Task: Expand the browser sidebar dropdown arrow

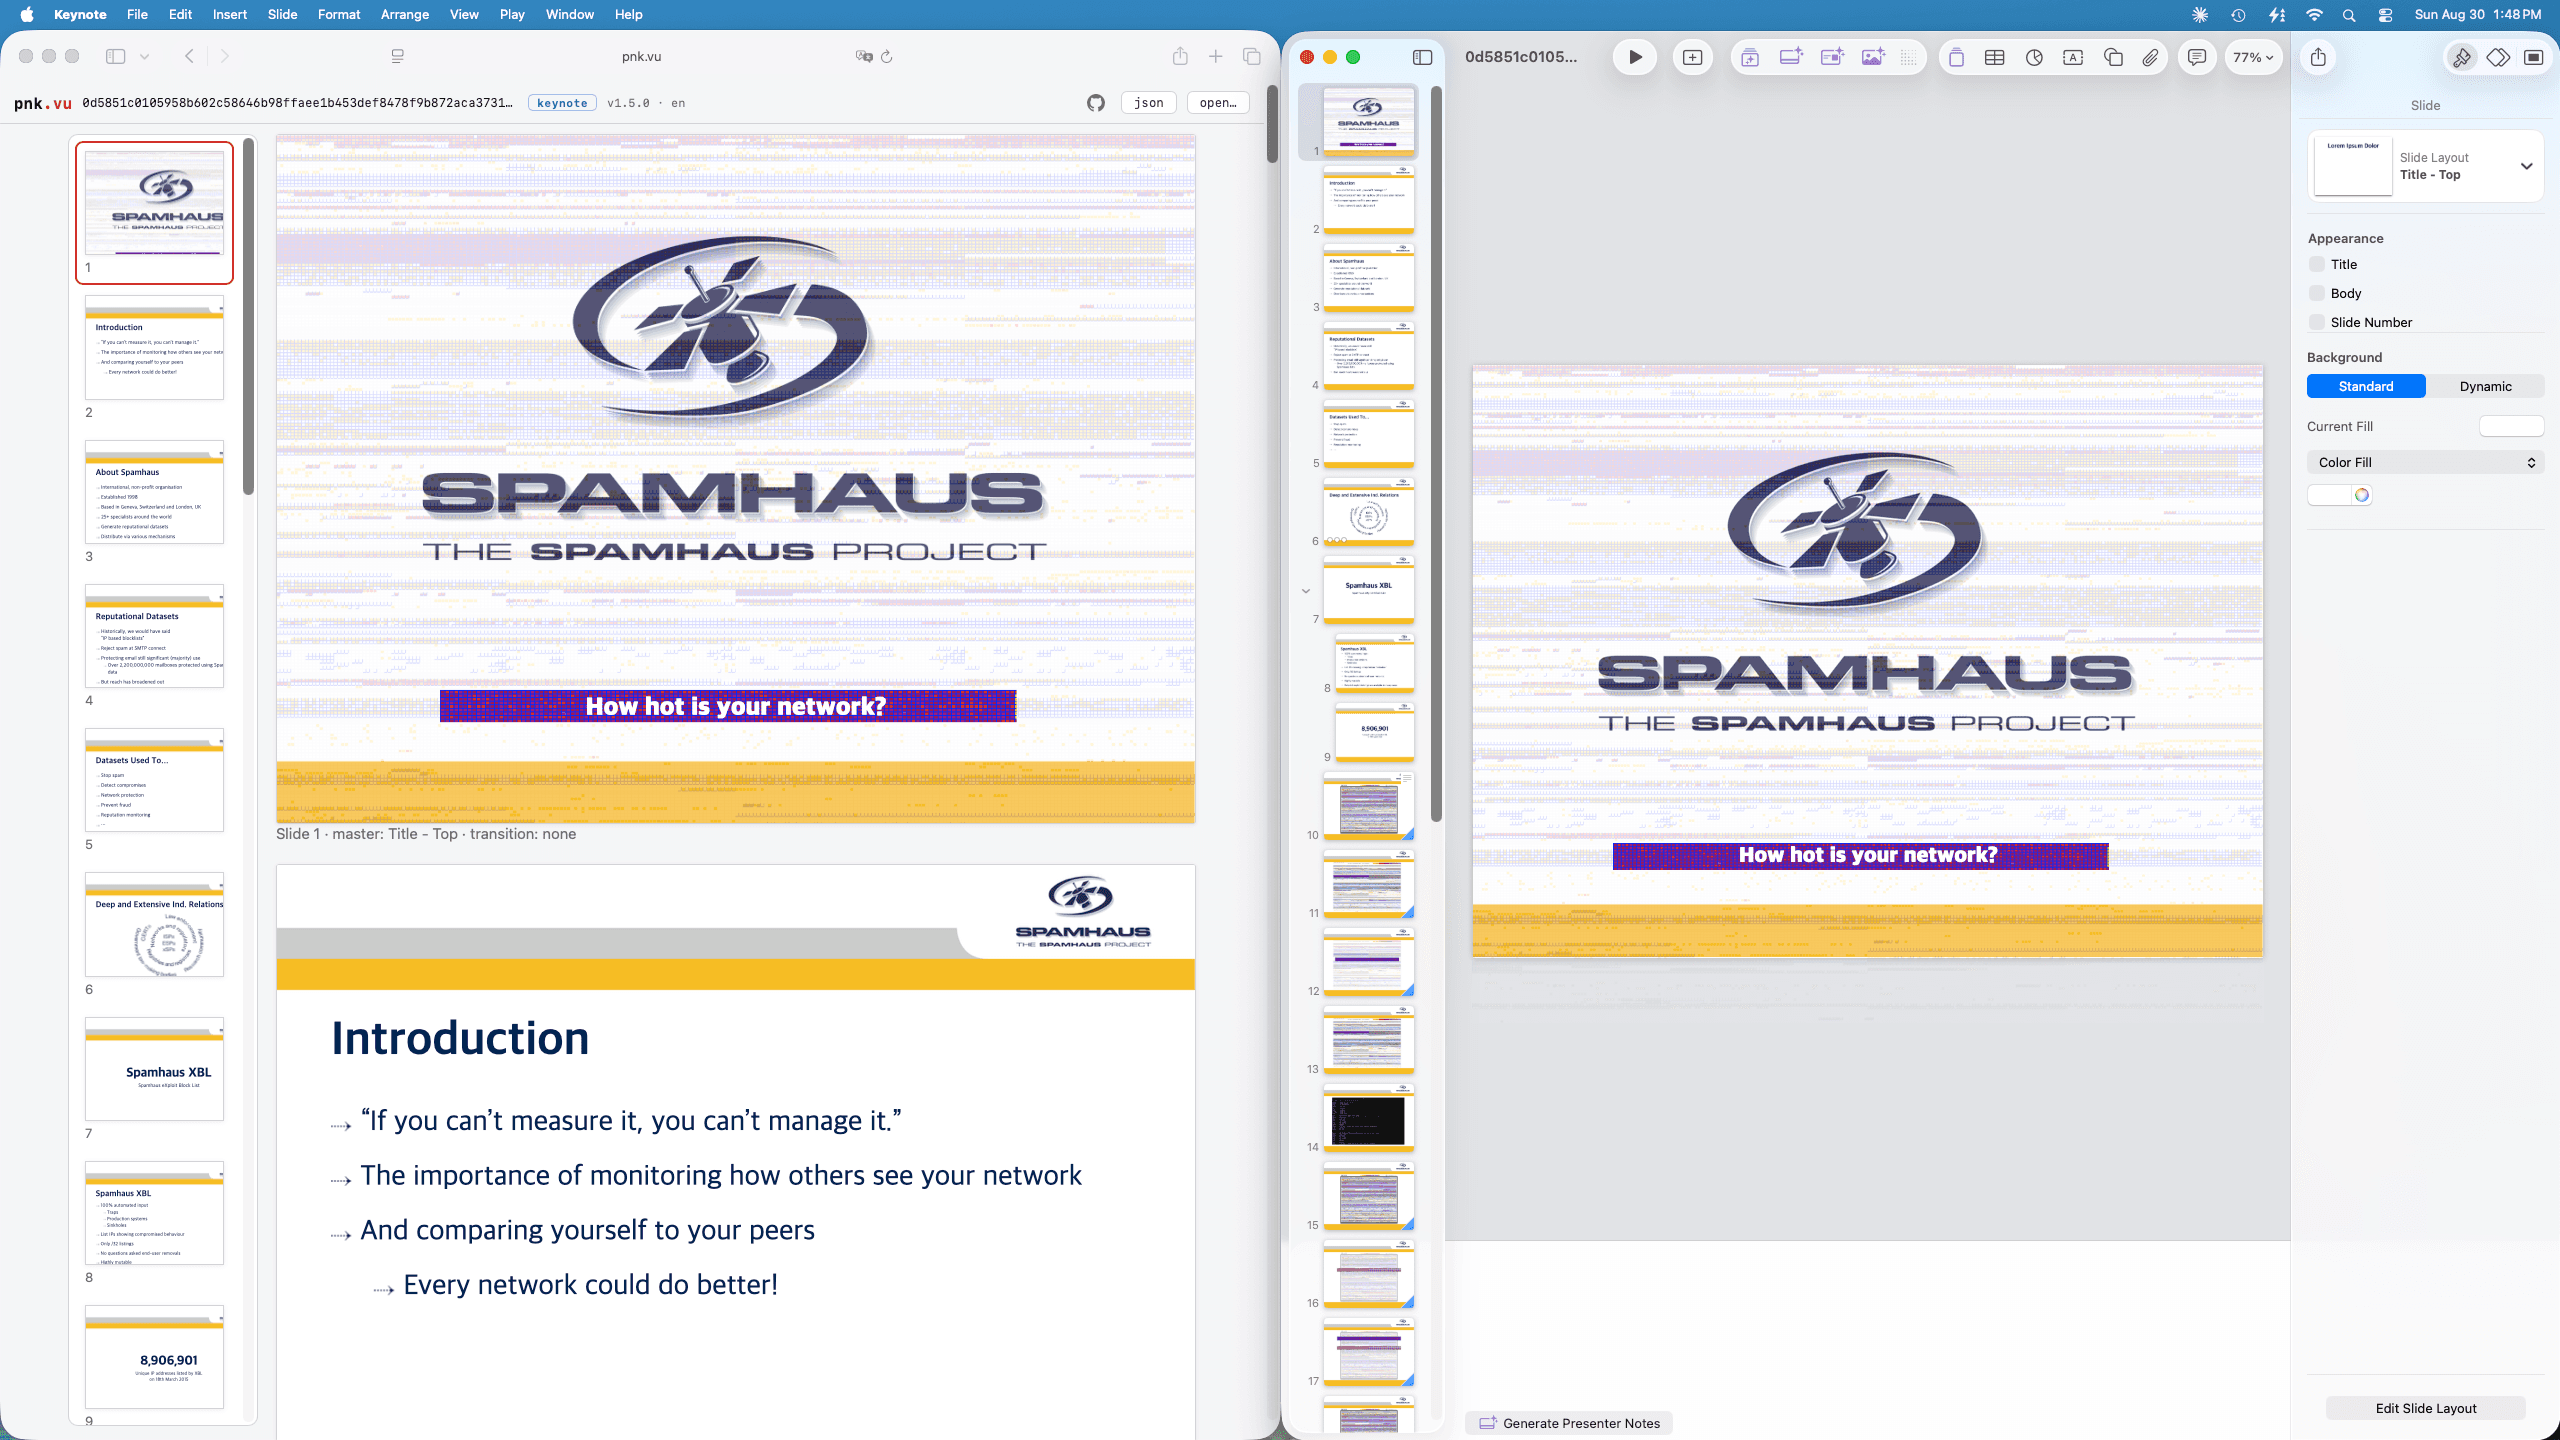Action: pyautogui.click(x=144, y=56)
